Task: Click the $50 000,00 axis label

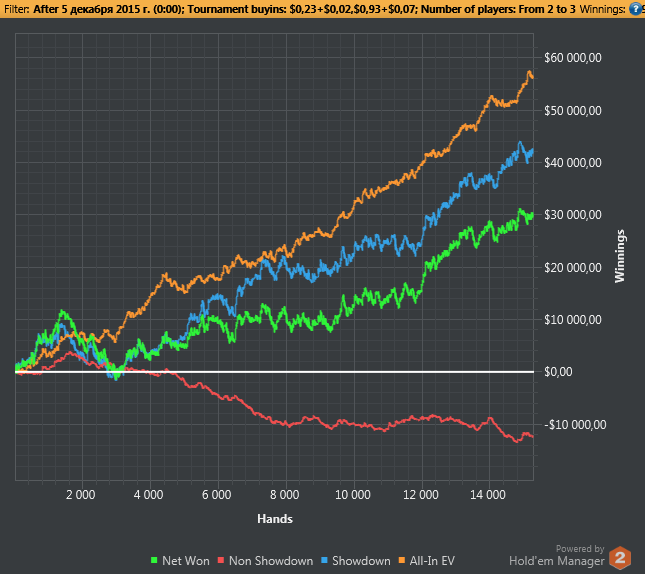Action: 573,111
